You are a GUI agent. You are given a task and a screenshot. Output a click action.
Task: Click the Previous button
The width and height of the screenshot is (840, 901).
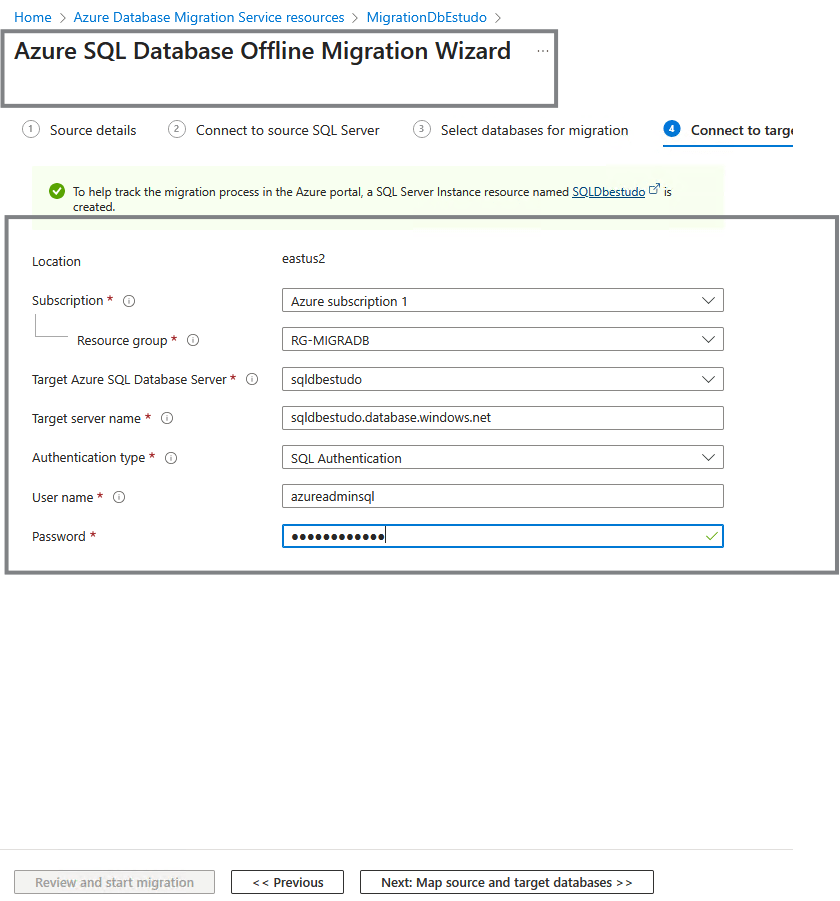point(287,882)
